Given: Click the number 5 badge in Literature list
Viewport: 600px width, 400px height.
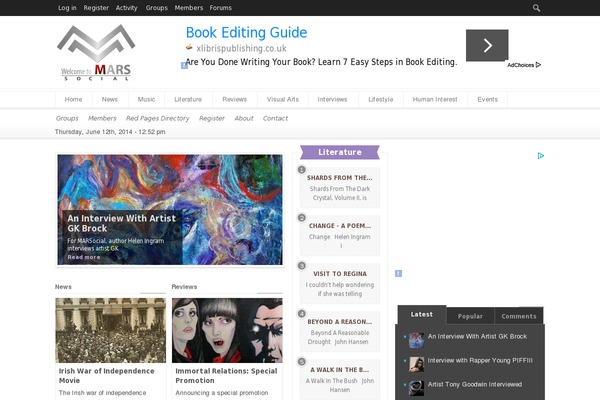Looking at the screenshot, I should coord(302,362).
